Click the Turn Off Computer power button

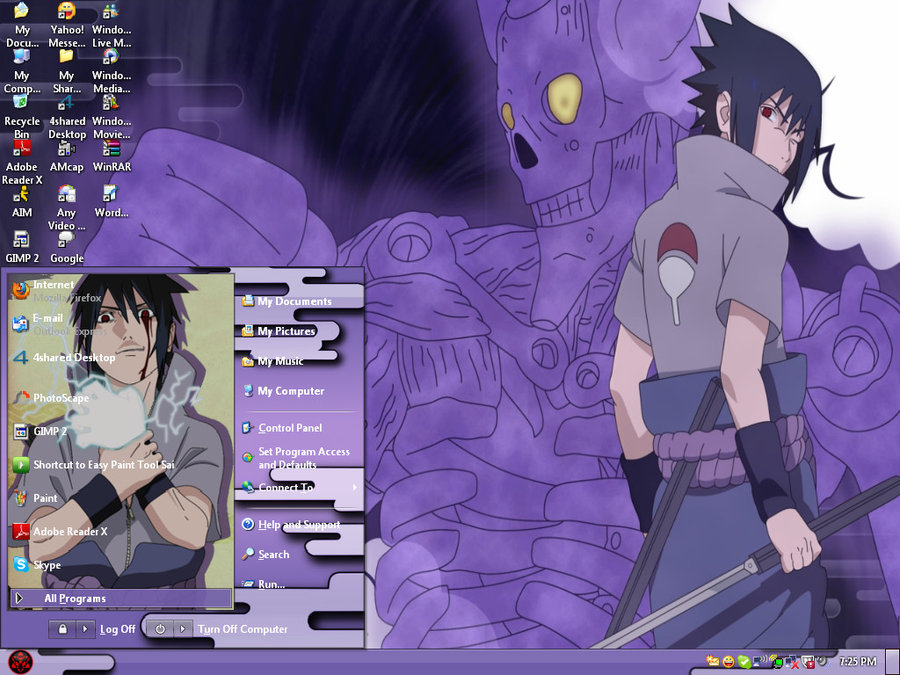click(160, 629)
